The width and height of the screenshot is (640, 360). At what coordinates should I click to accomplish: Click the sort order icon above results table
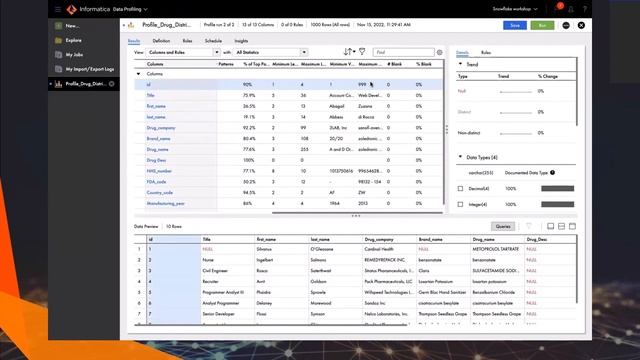pos(349,52)
